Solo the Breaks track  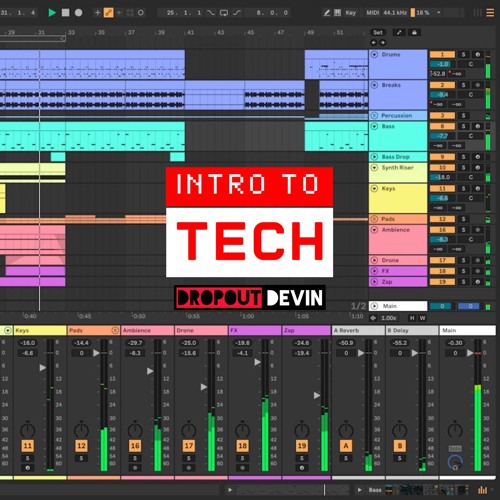tap(463, 85)
